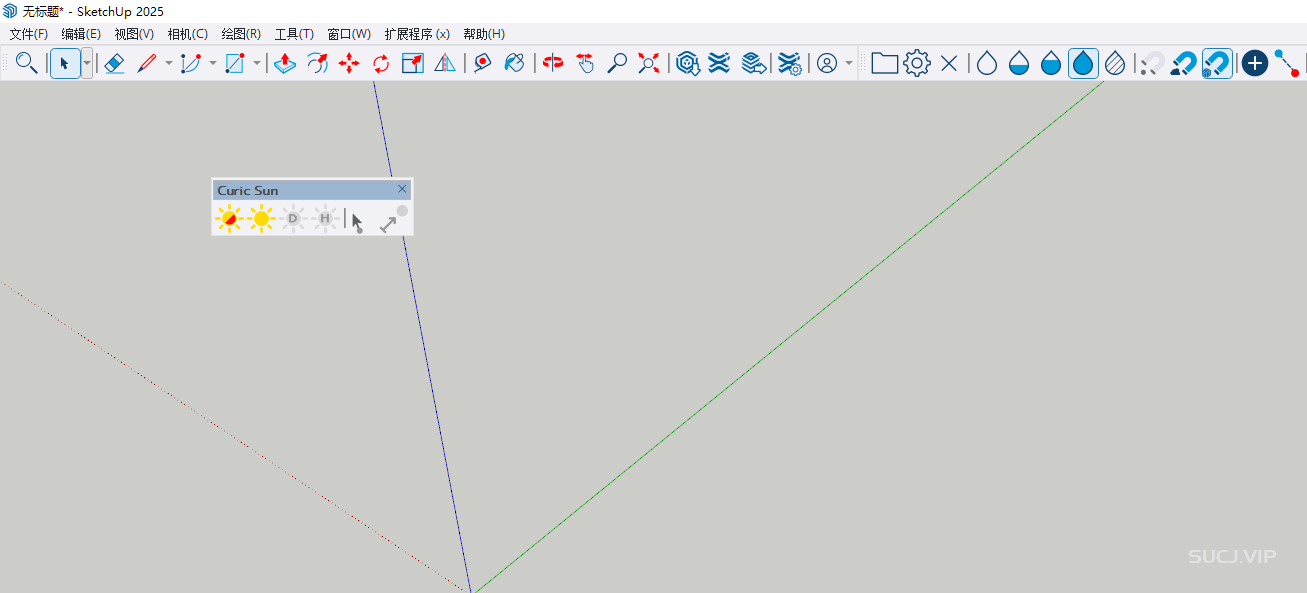Open the 绘图(R) menu
The height and width of the screenshot is (593, 1307).
(241, 34)
